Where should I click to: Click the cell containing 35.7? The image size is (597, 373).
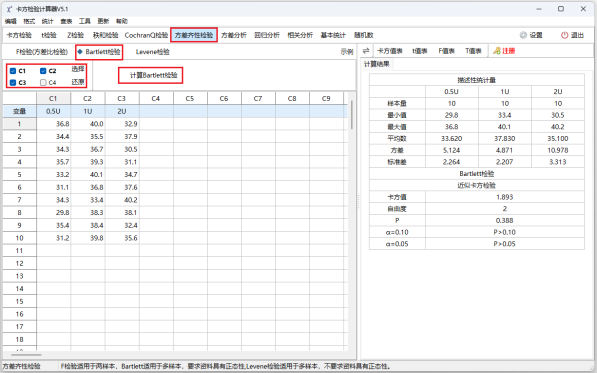coord(54,162)
